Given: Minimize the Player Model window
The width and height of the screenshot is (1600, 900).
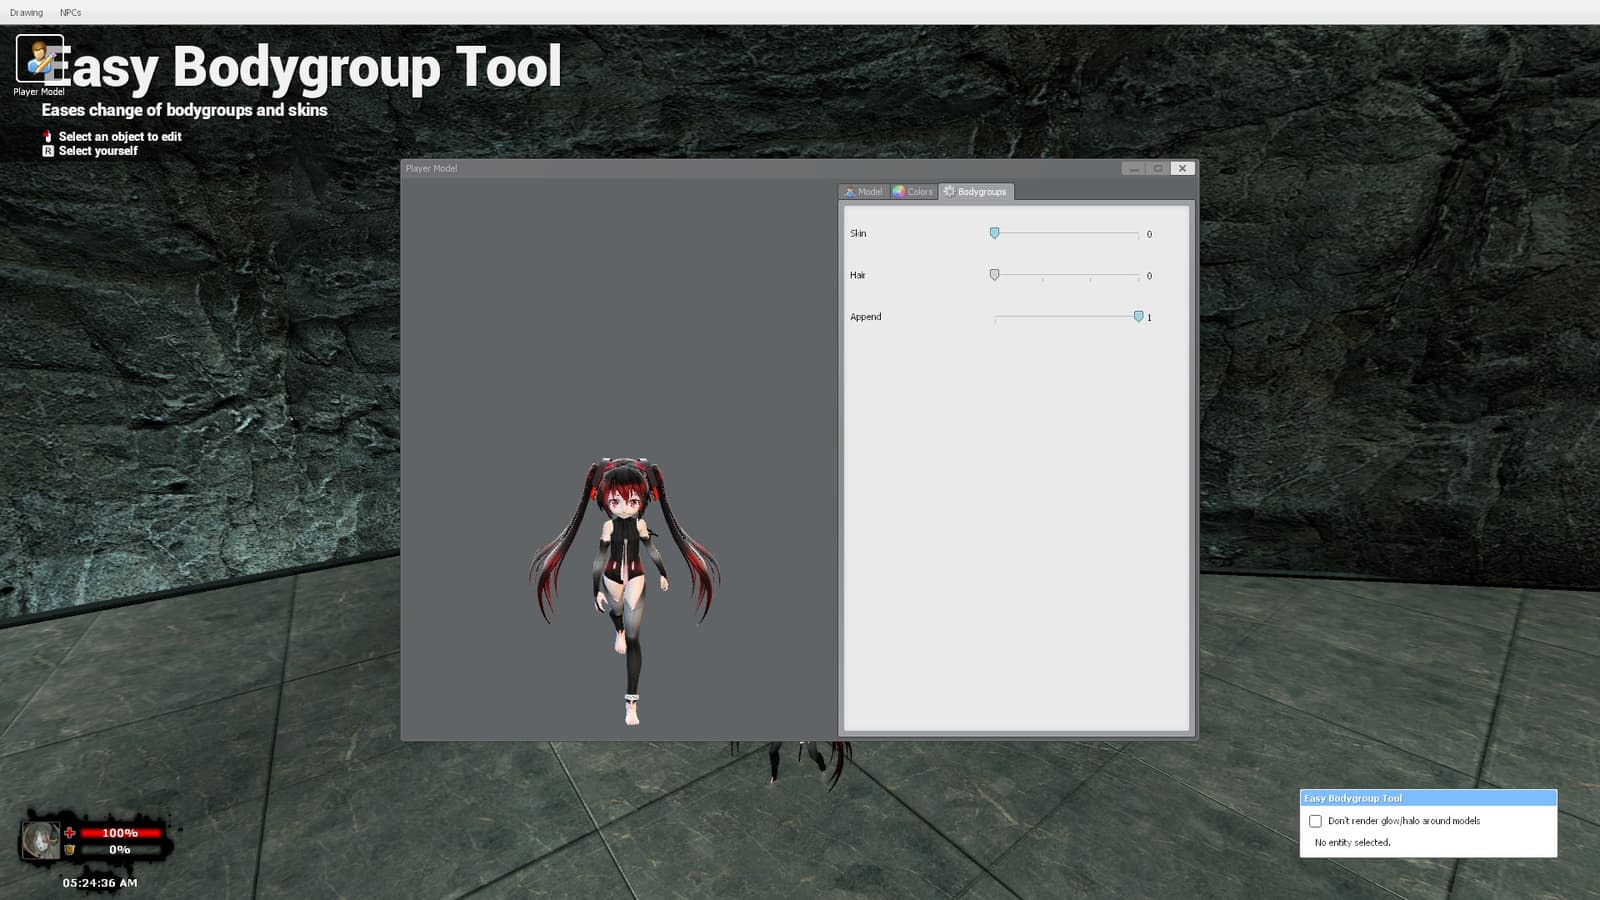Looking at the screenshot, I should [1134, 168].
